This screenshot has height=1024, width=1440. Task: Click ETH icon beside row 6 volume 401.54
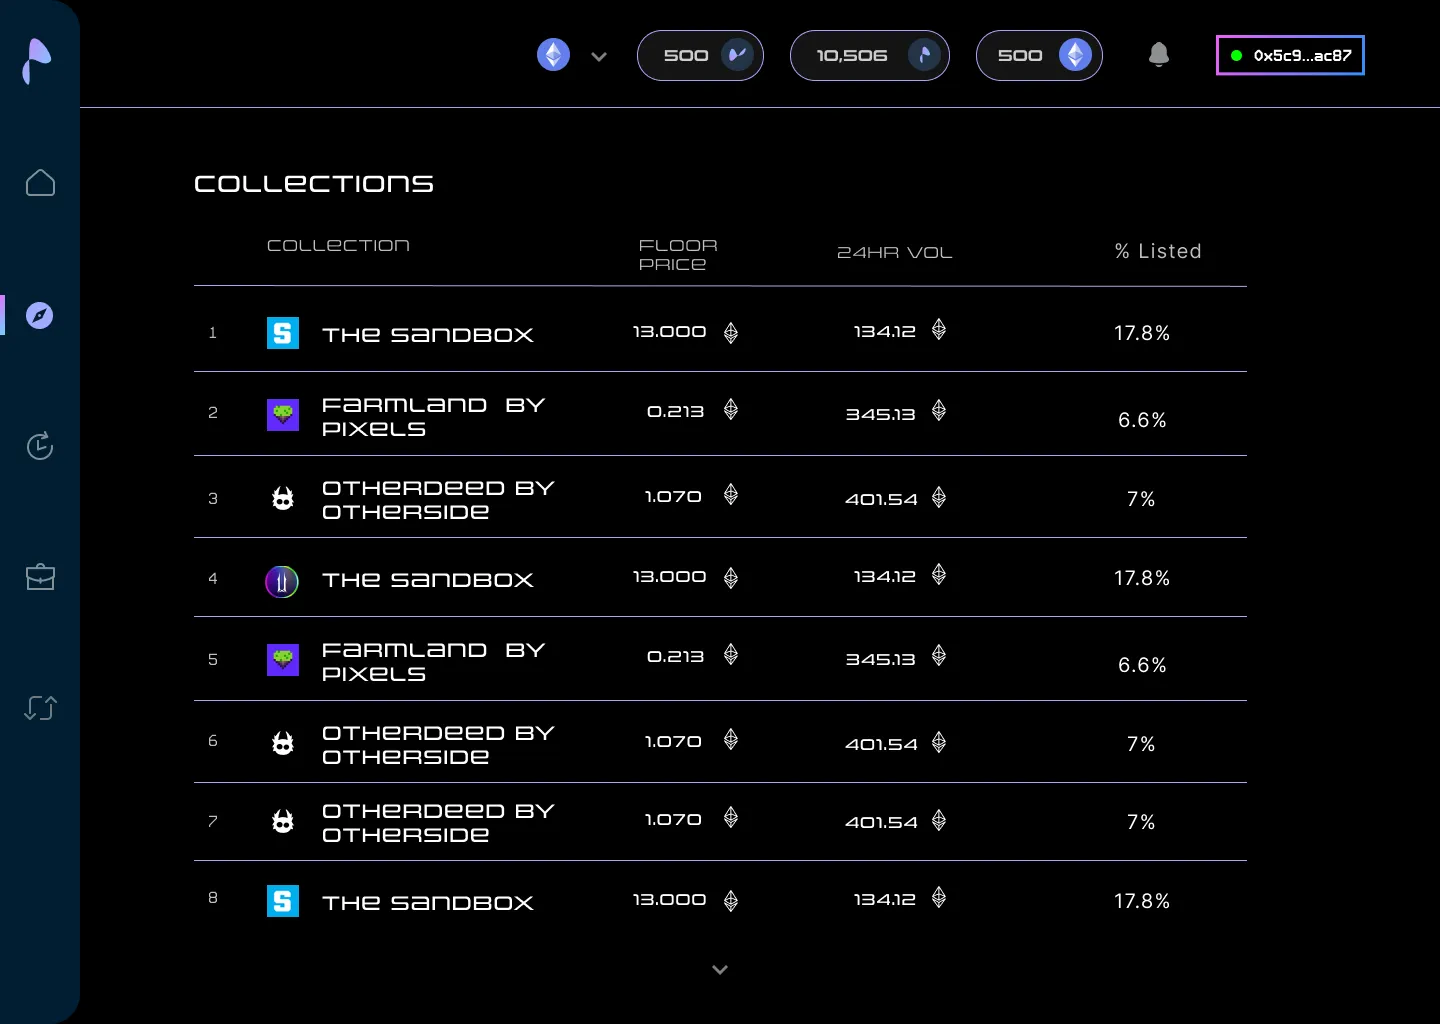[x=939, y=742]
